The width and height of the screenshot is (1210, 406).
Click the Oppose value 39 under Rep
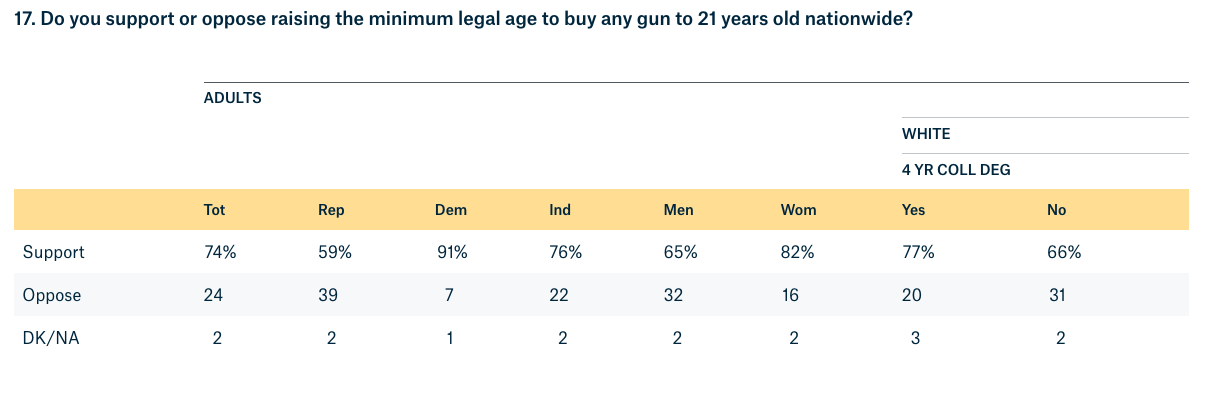point(331,296)
